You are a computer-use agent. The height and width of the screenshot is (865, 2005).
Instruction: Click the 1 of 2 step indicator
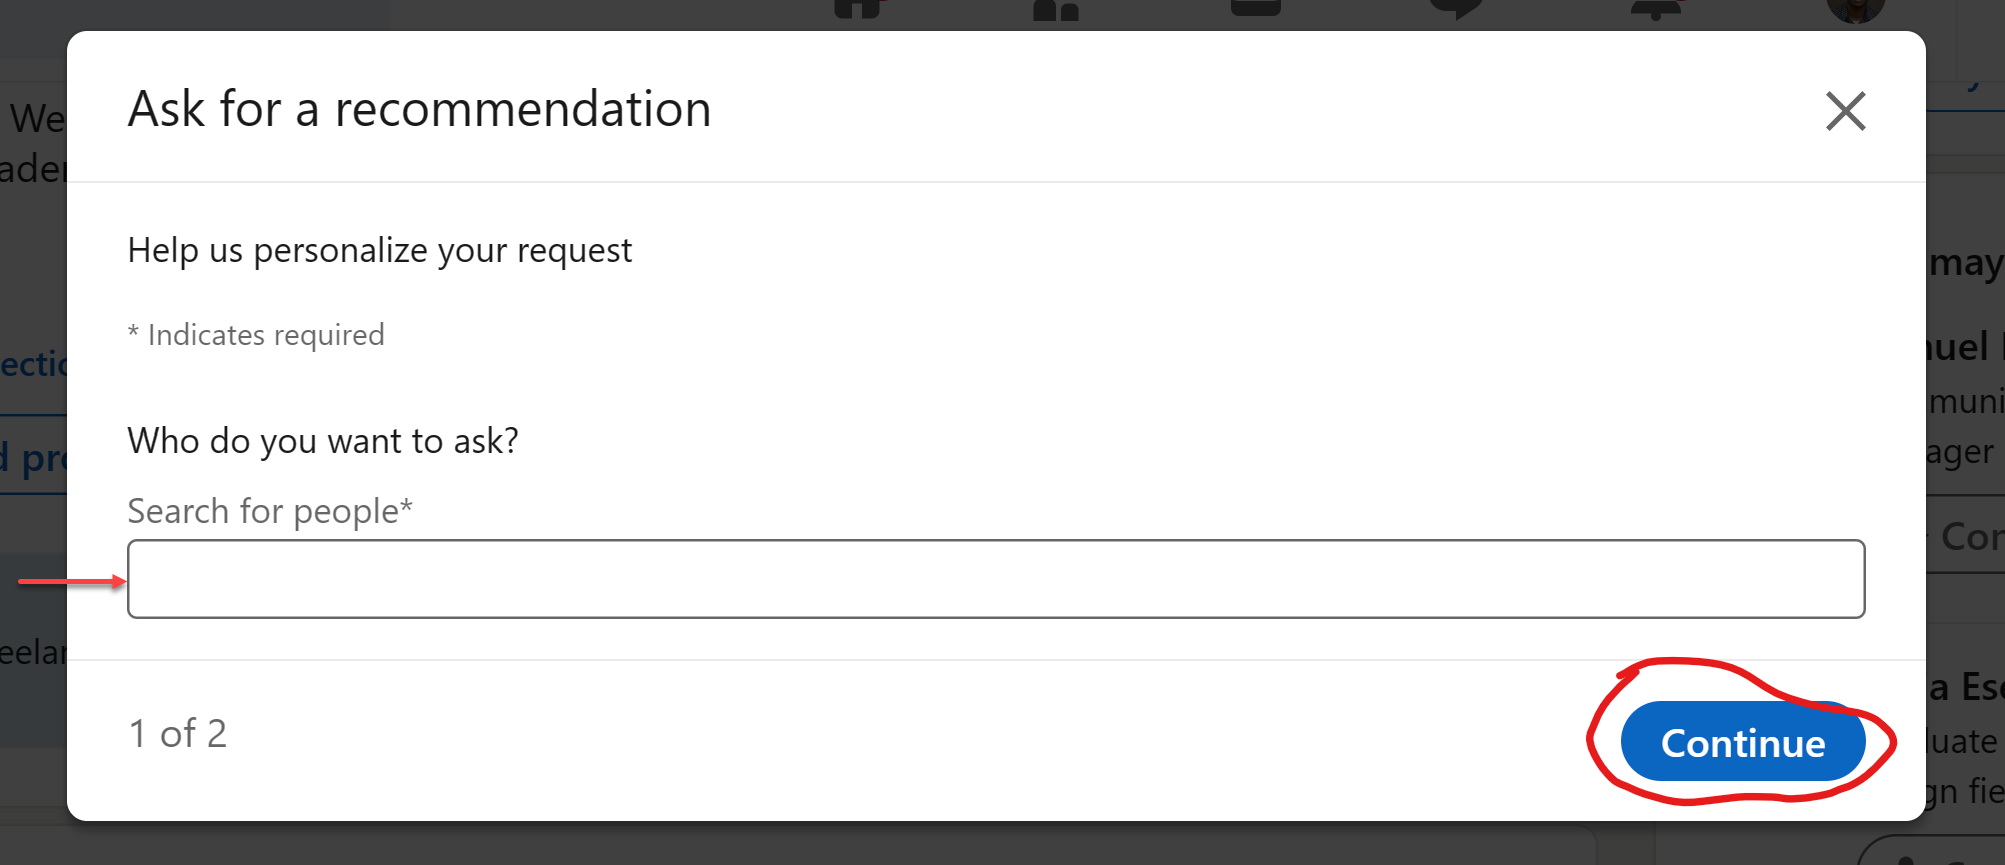pos(178,733)
